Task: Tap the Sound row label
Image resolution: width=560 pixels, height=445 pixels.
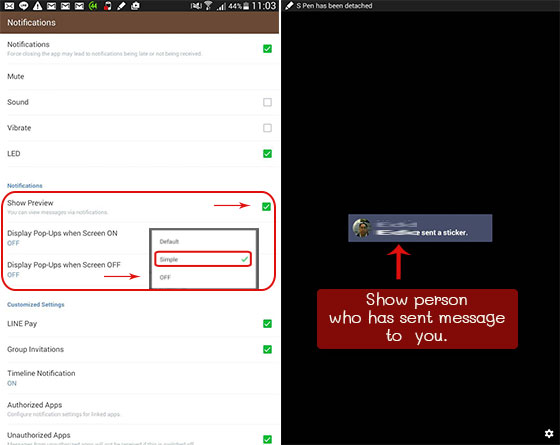Action: click(x=18, y=102)
